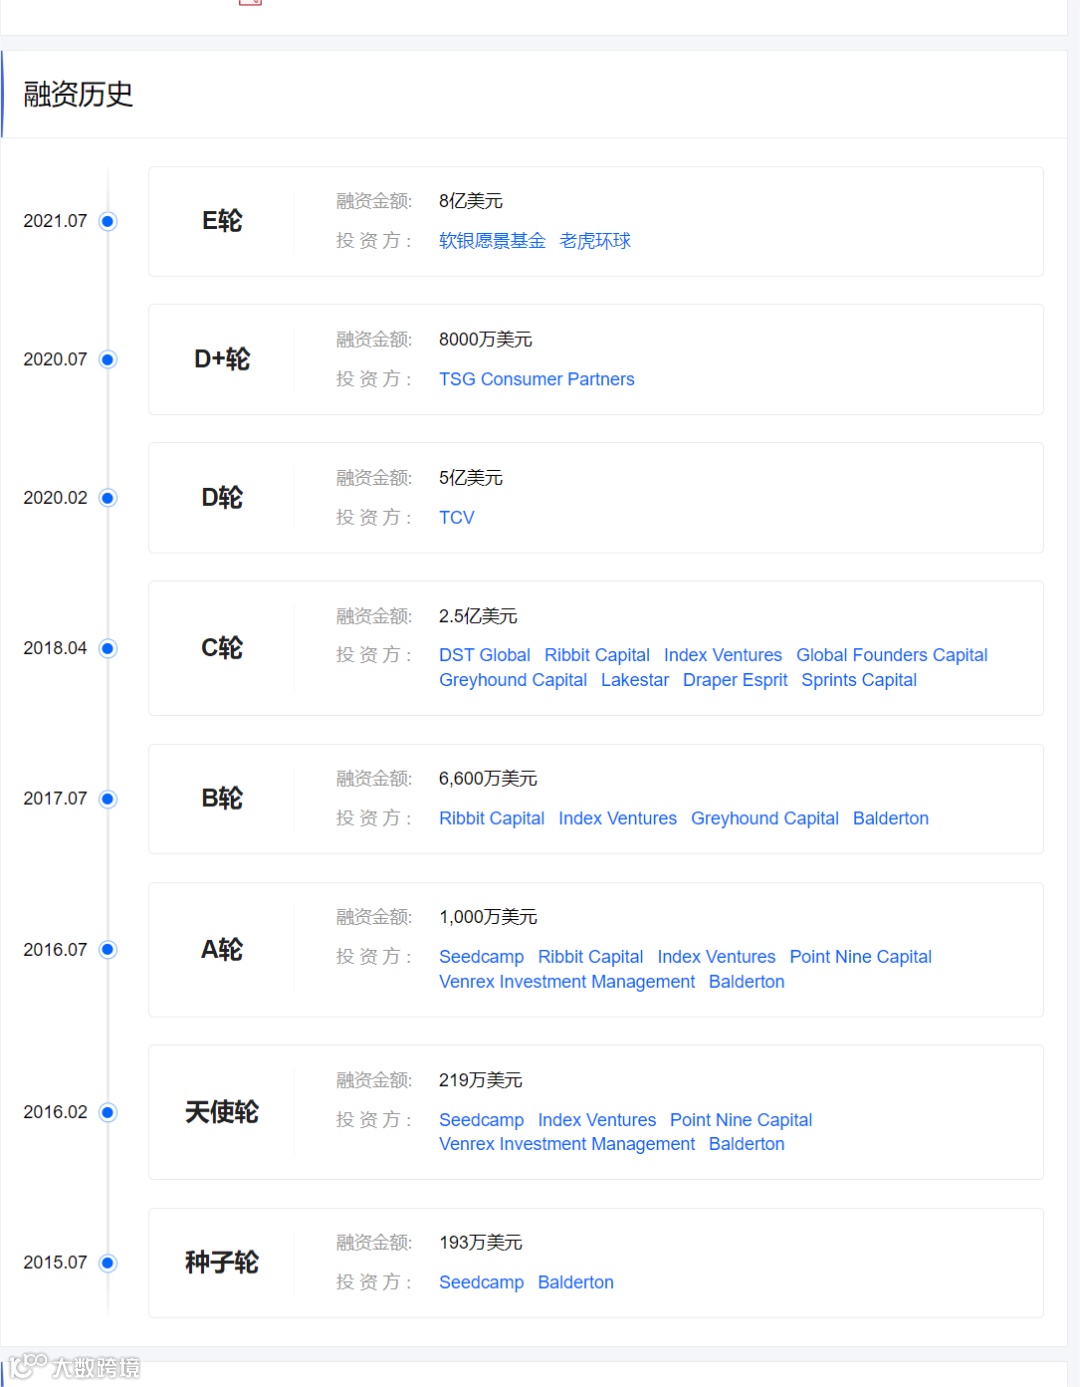This screenshot has height=1387, width=1080.
Task: Open Greyhound Capital link in C轮 row
Action: 513,680
